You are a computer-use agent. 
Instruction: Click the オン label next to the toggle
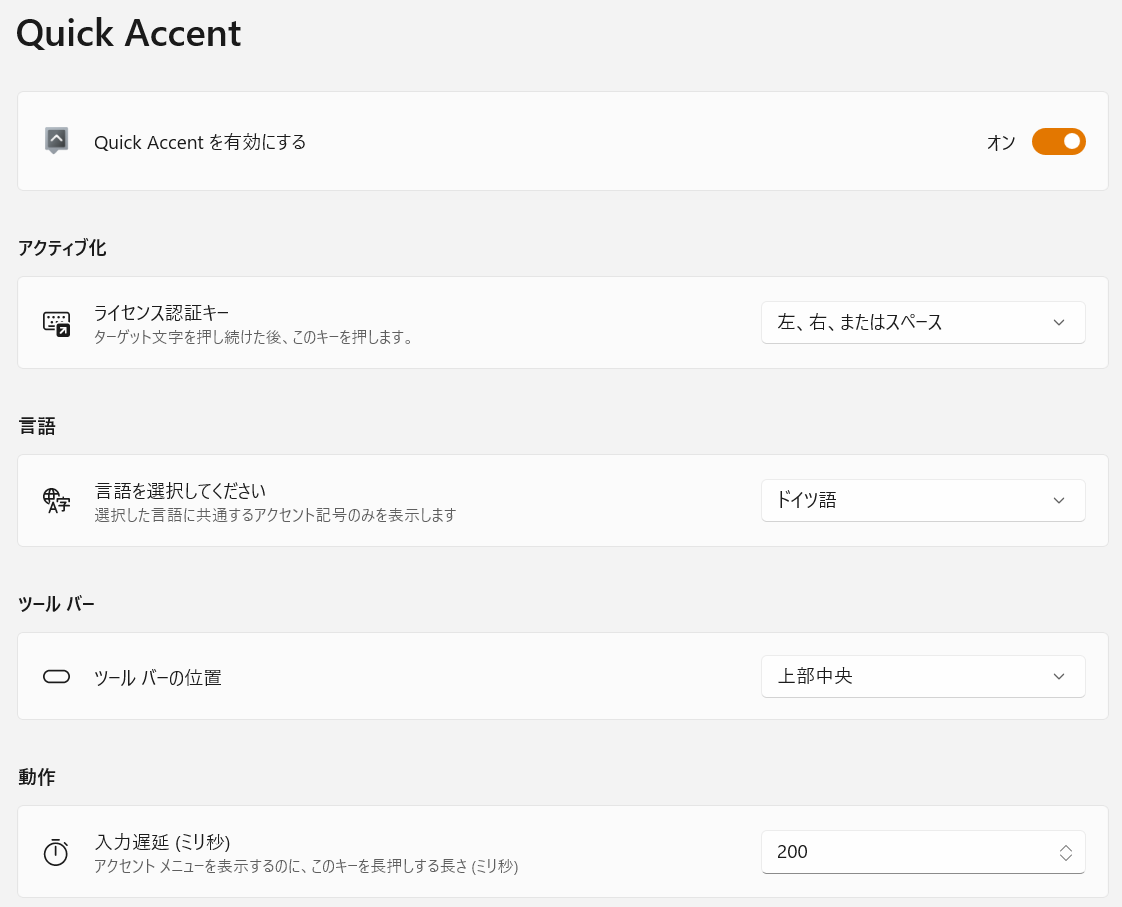point(1000,143)
